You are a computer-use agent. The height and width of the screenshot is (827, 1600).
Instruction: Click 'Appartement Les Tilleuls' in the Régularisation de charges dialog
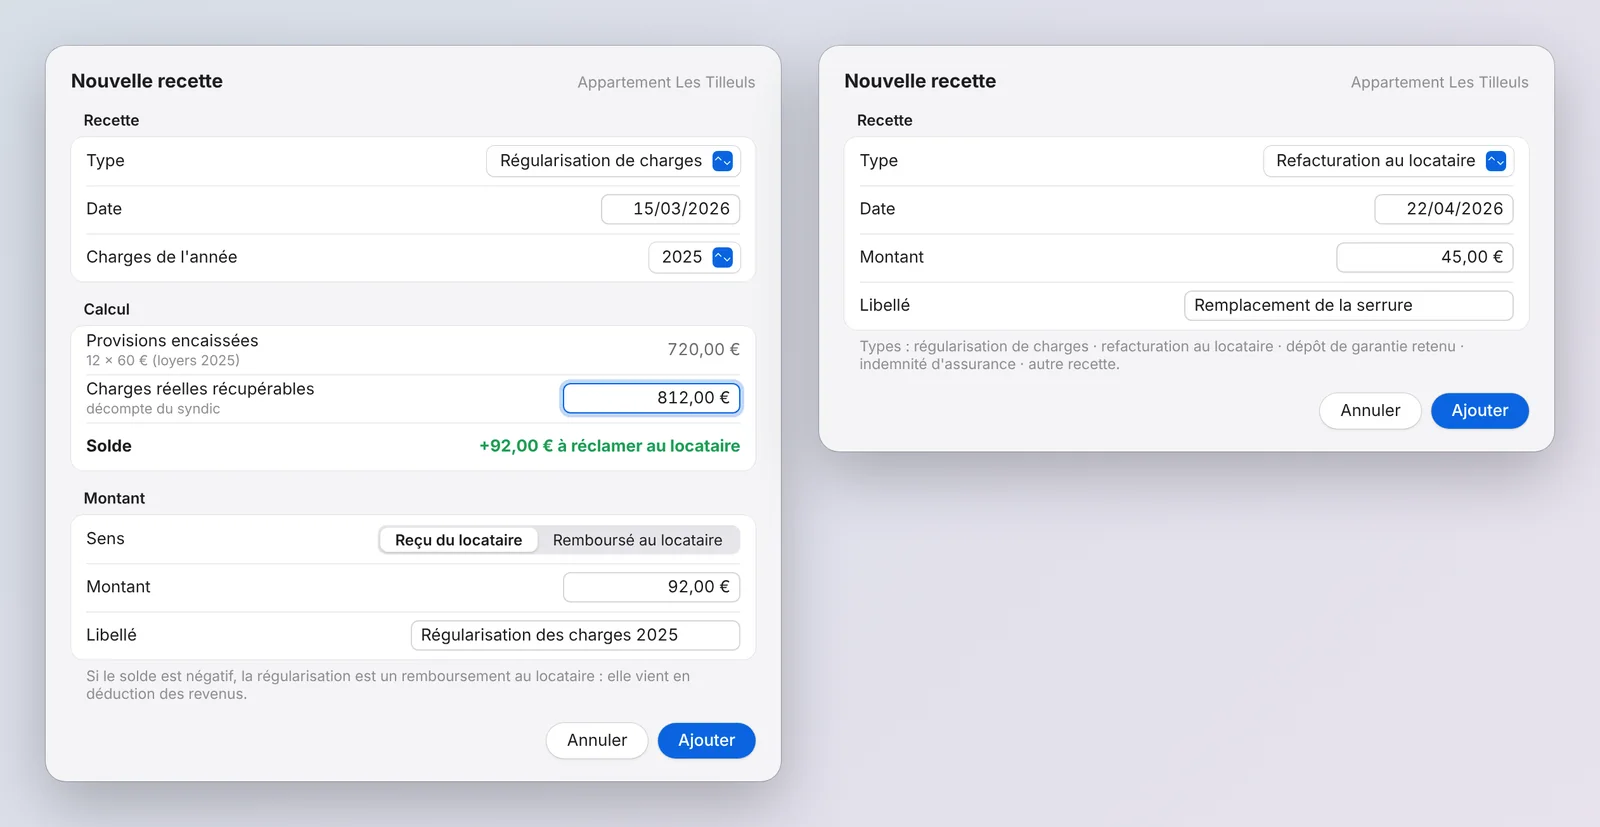click(x=666, y=82)
